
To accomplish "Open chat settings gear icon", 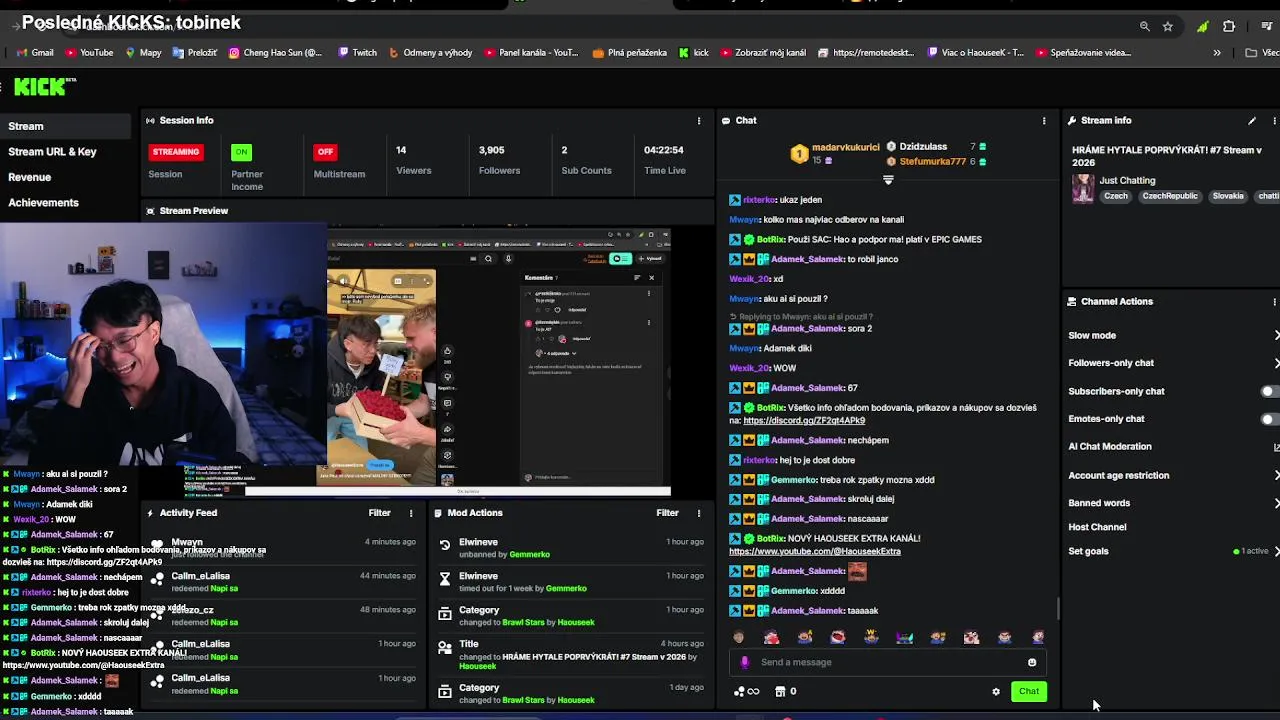I will pyautogui.click(x=996, y=692).
